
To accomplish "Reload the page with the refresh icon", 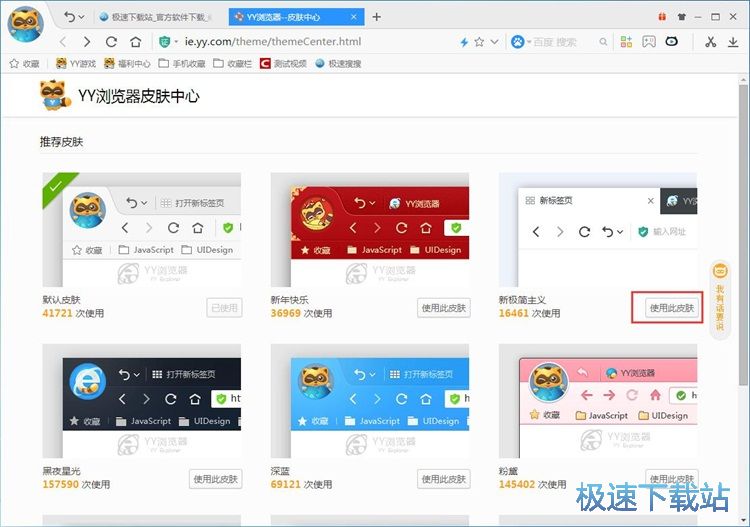I will coord(111,42).
